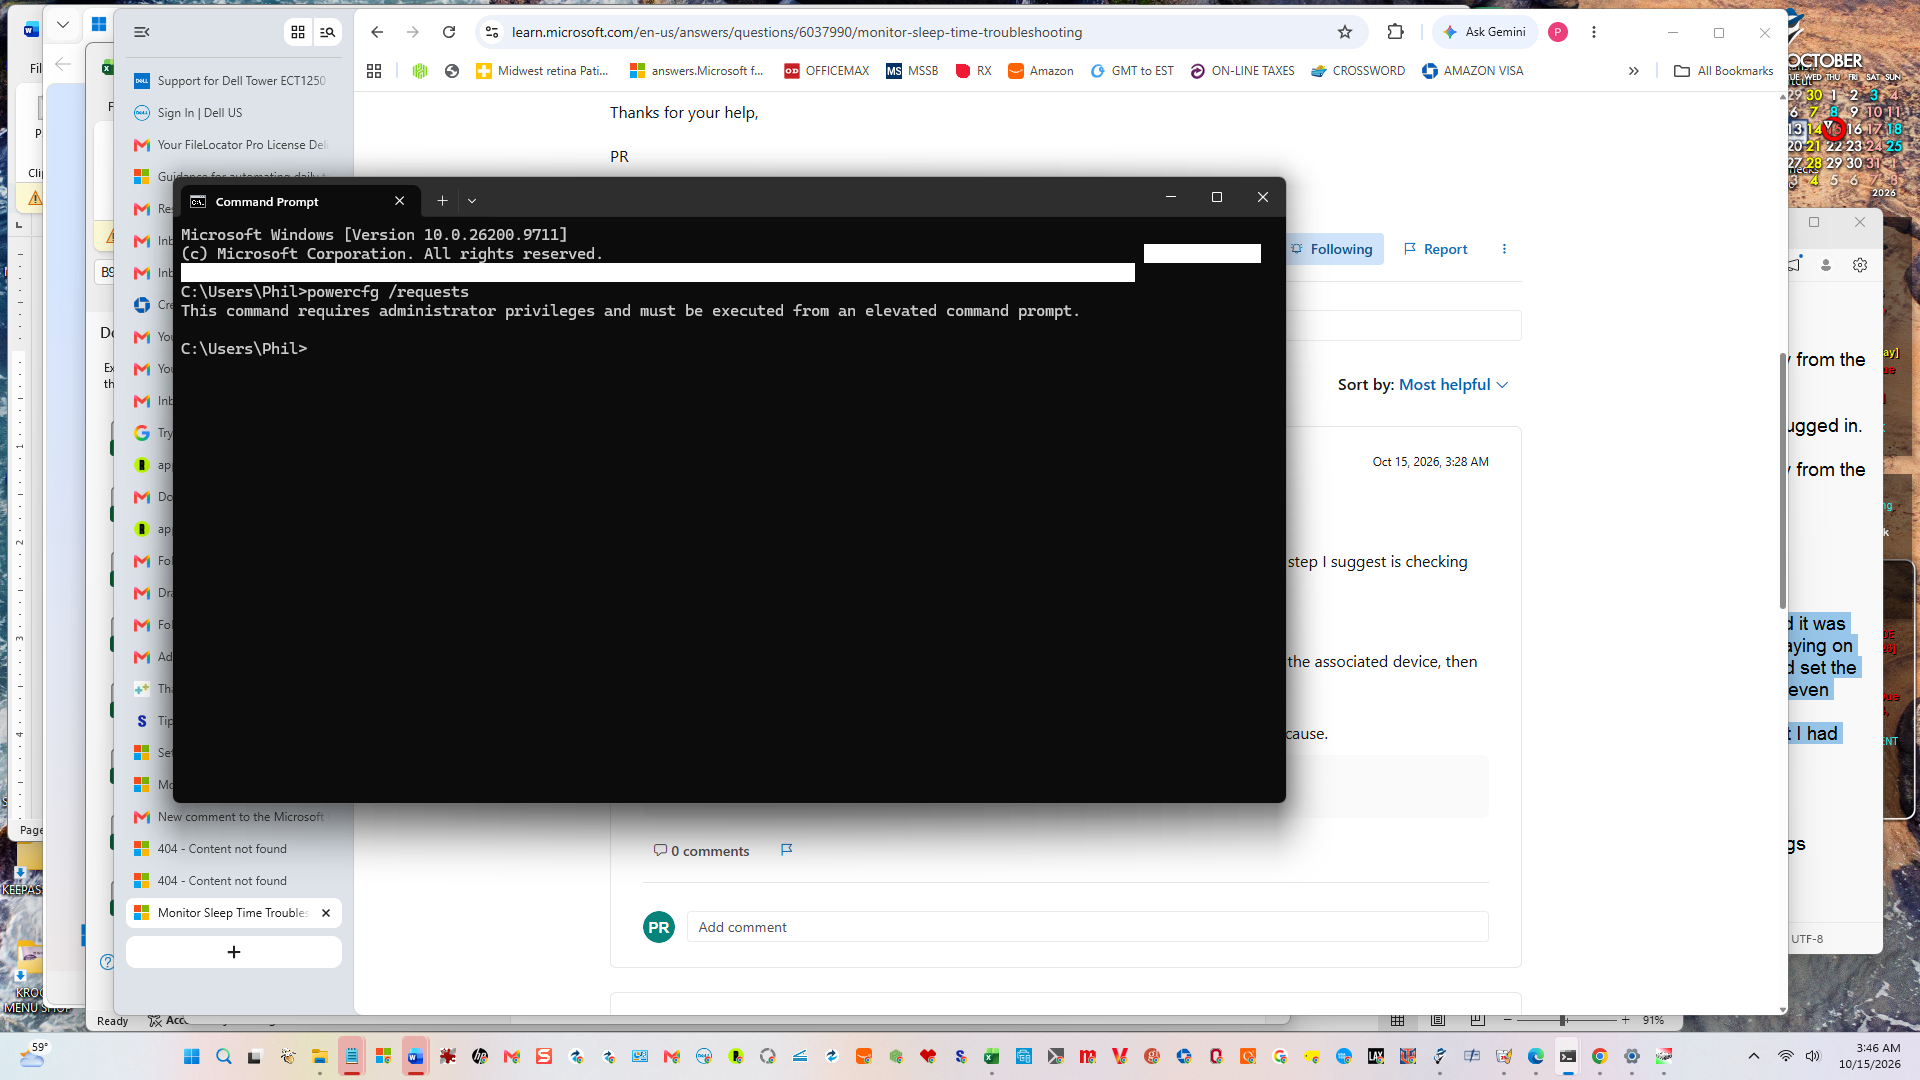Open tab search in sidebar
The height and width of the screenshot is (1080, 1920).
tap(327, 32)
